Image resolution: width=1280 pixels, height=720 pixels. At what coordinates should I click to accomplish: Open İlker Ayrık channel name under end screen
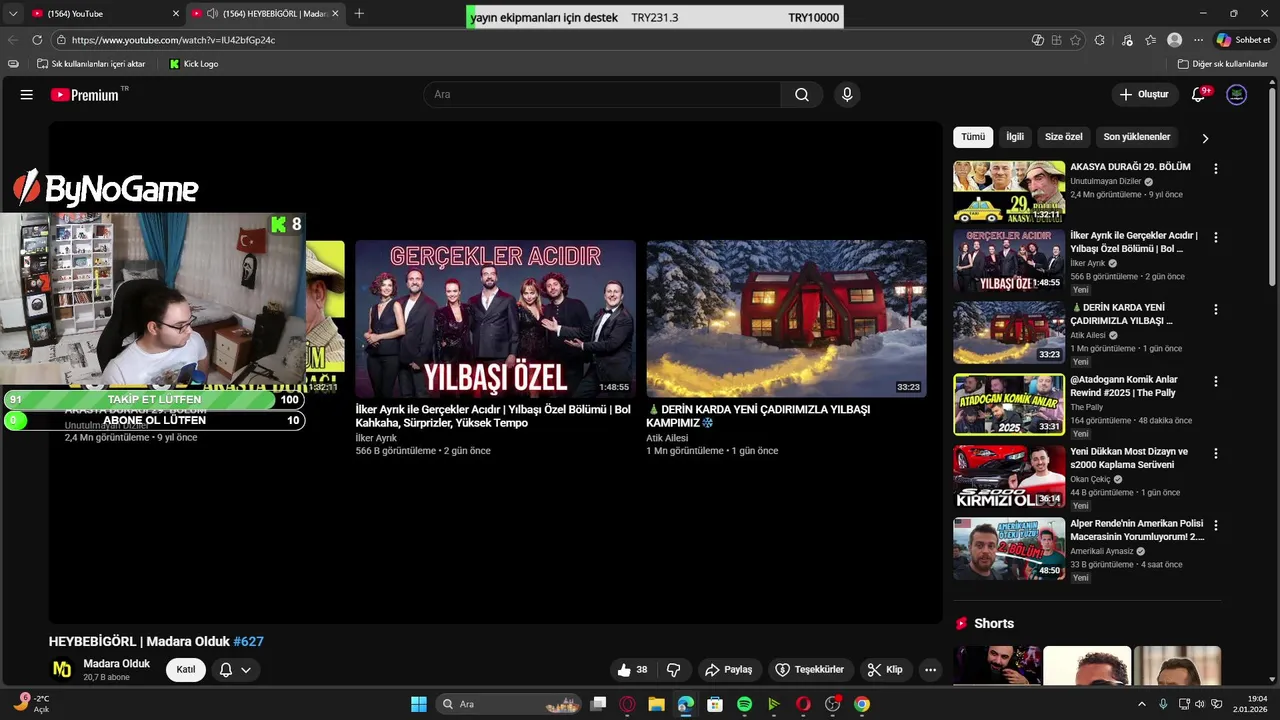click(376, 438)
